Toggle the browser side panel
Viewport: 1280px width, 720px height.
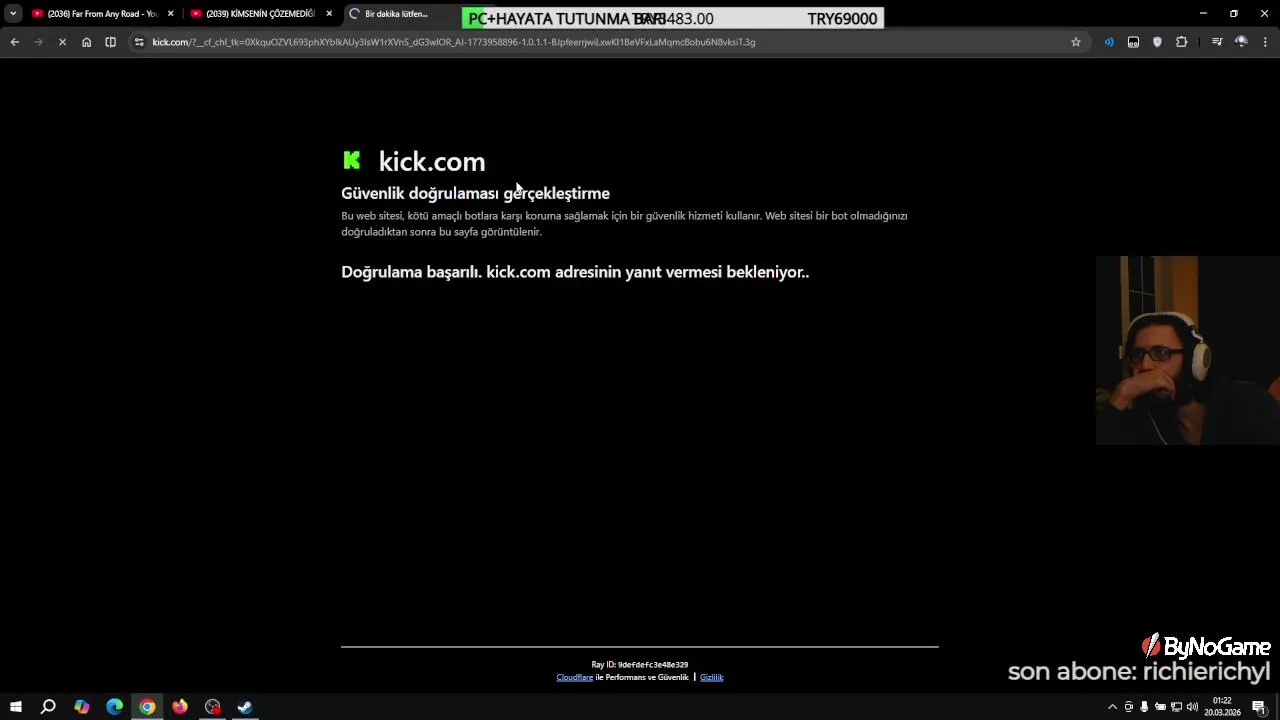pos(110,42)
